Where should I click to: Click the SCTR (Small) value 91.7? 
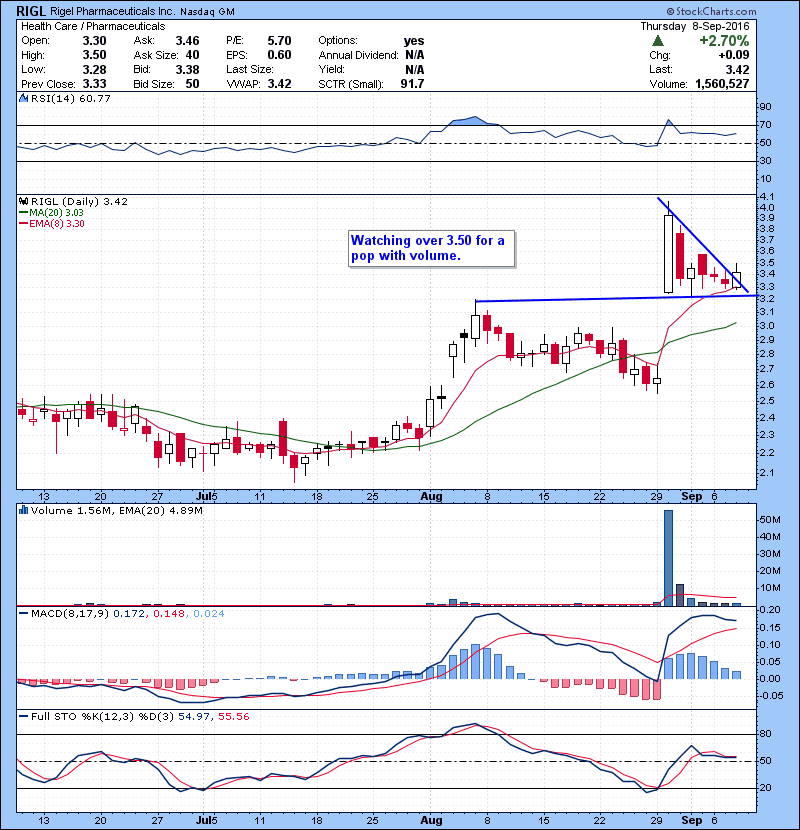point(412,84)
